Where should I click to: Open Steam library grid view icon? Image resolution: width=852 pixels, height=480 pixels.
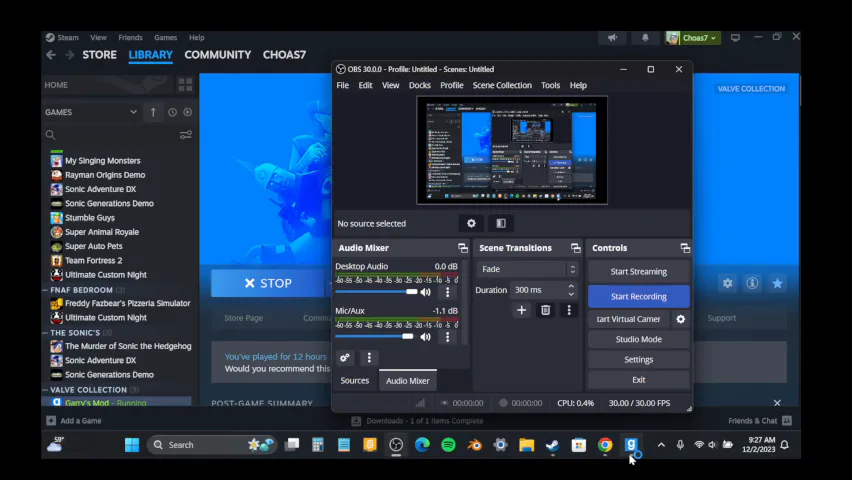(x=185, y=85)
